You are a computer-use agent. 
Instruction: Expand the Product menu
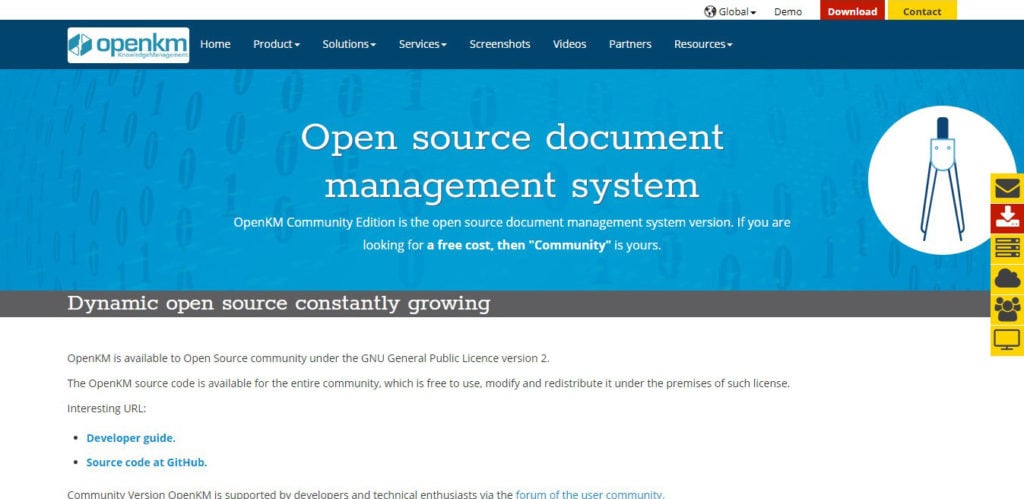[x=276, y=44]
